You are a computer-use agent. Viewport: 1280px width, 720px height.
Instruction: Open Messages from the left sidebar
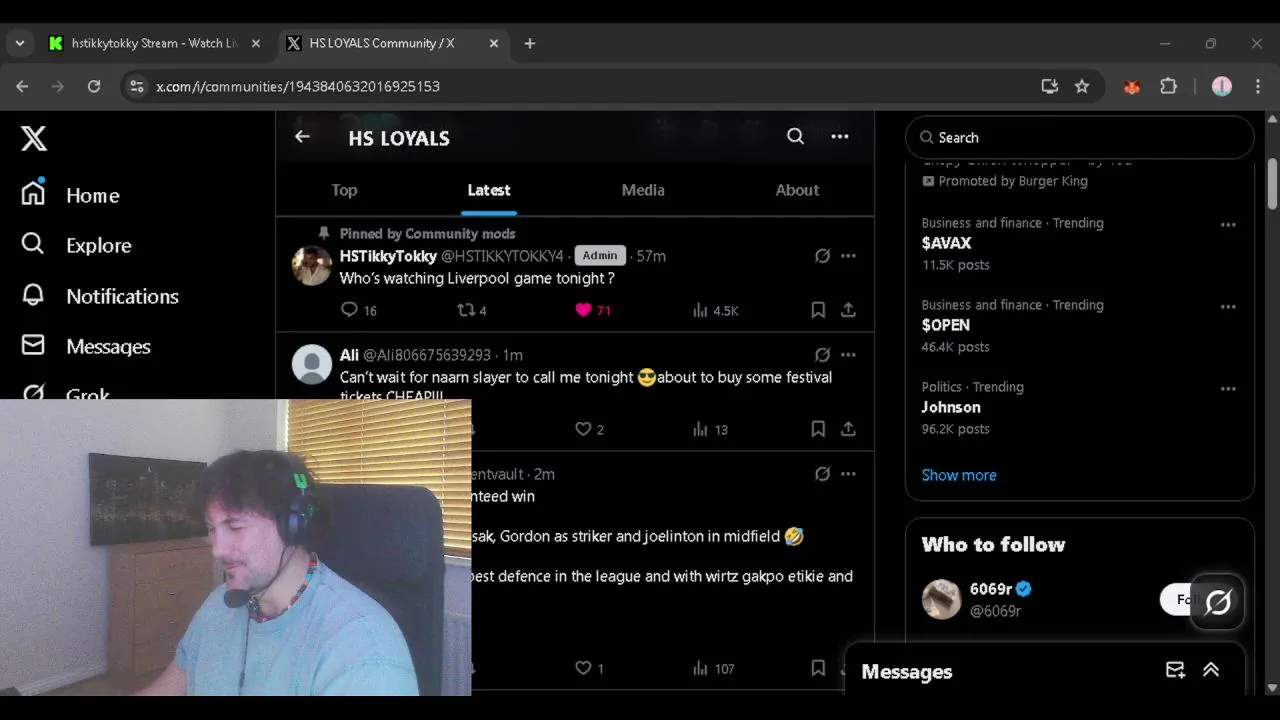86,346
